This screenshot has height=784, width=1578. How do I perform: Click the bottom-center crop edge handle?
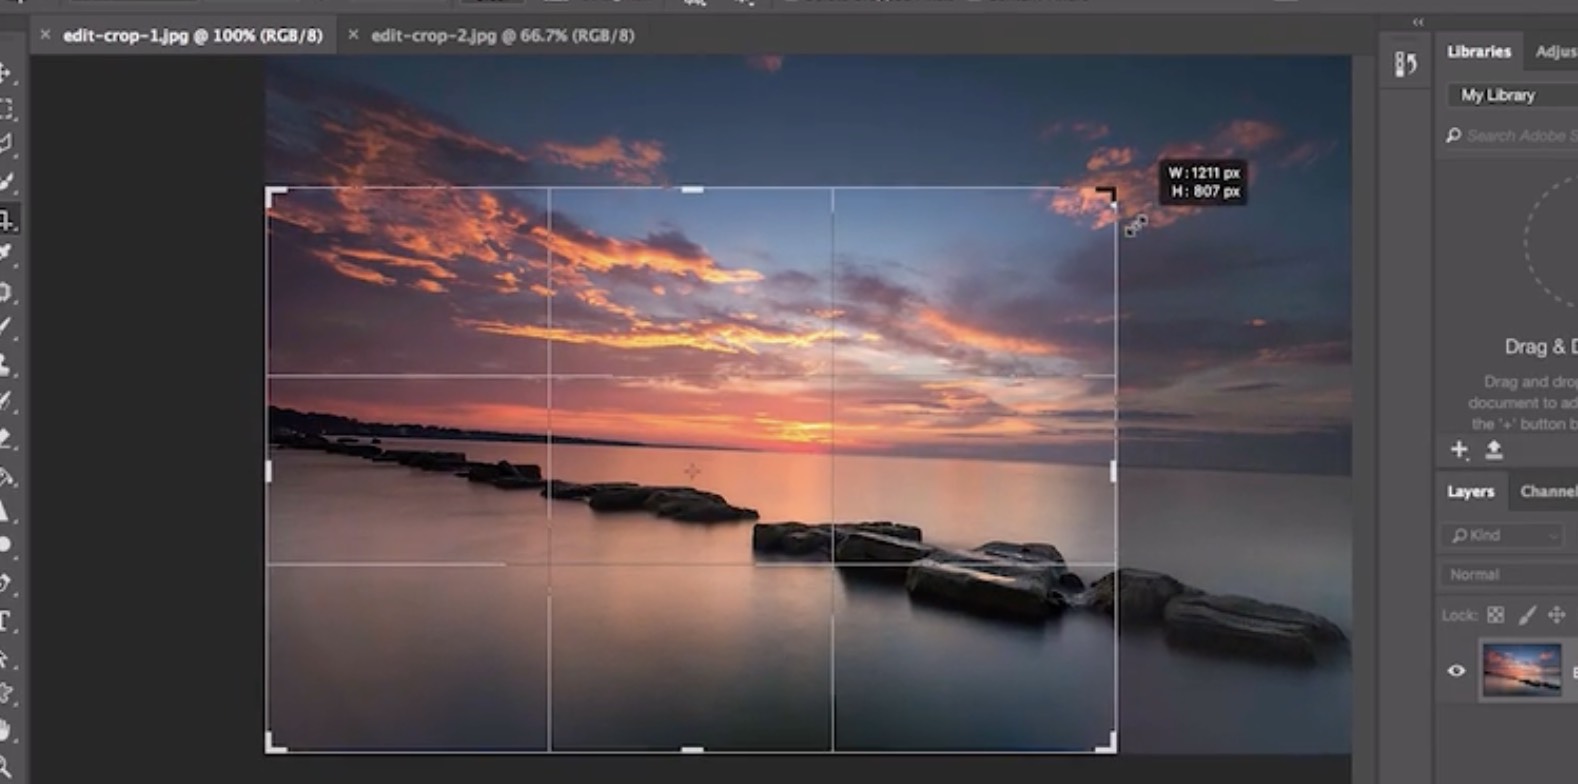pos(692,749)
